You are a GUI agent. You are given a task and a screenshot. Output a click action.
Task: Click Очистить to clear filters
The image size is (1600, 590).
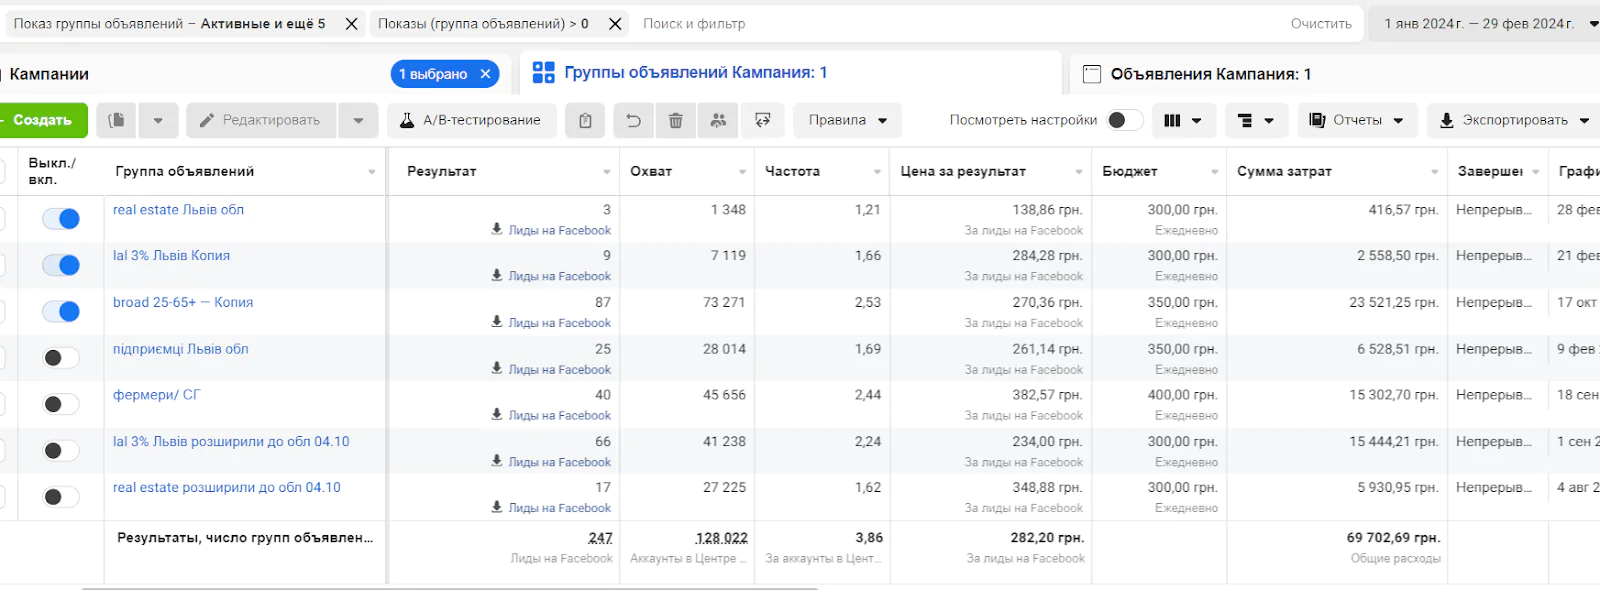coord(1321,24)
